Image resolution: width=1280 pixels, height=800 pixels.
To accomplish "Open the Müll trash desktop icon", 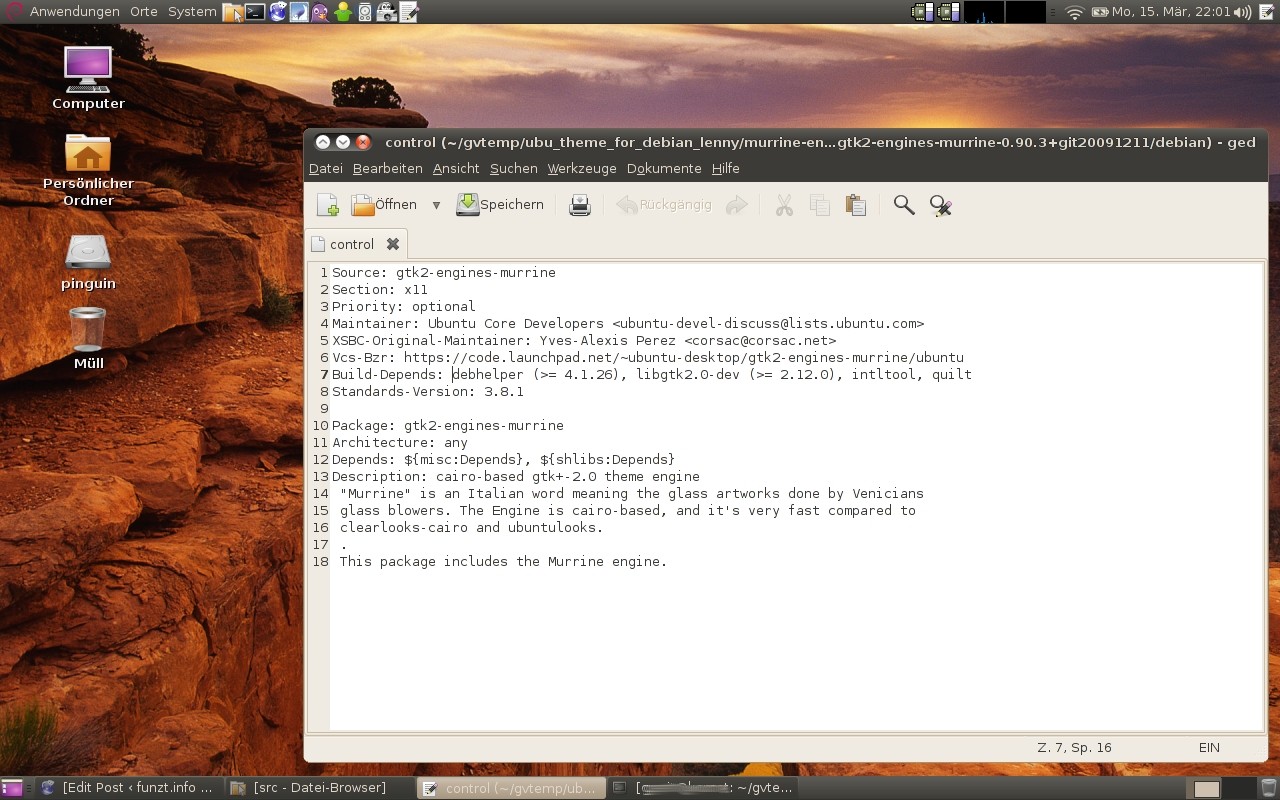I will (x=88, y=335).
